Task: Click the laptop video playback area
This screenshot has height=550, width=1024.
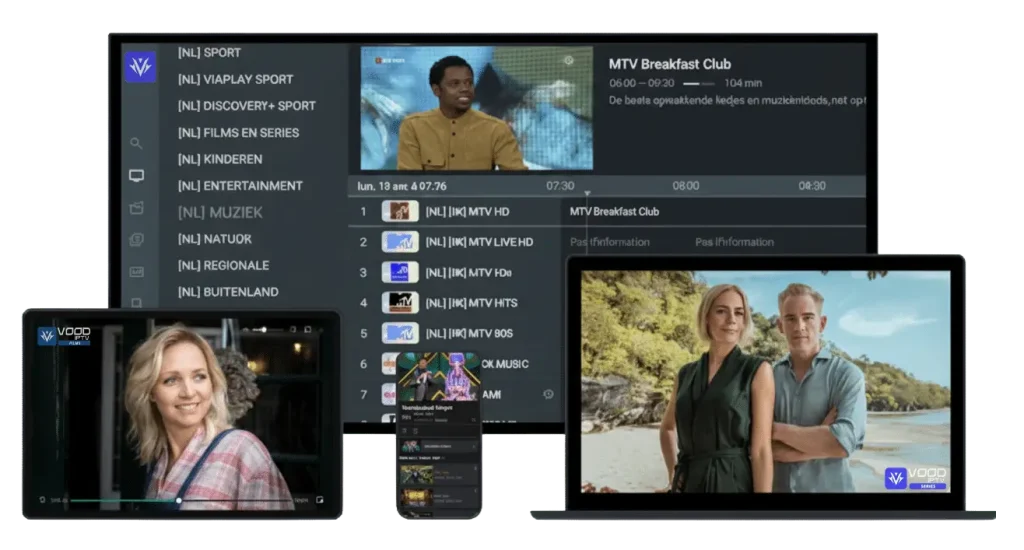Action: click(x=765, y=381)
